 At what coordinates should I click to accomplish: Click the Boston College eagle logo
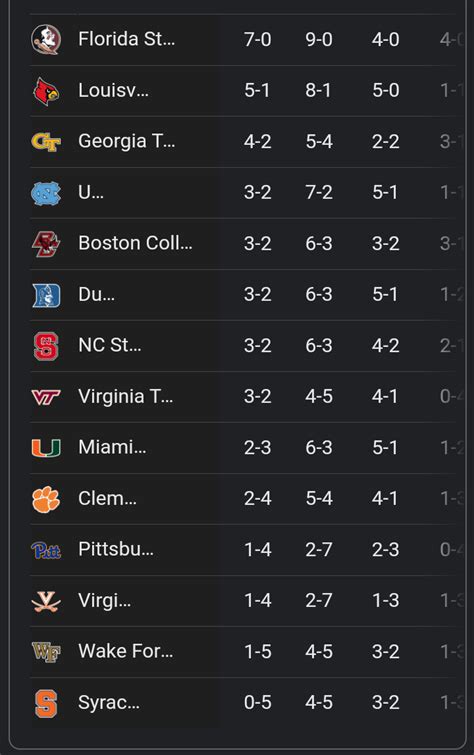pyautogui.click(x=46, y=244)
